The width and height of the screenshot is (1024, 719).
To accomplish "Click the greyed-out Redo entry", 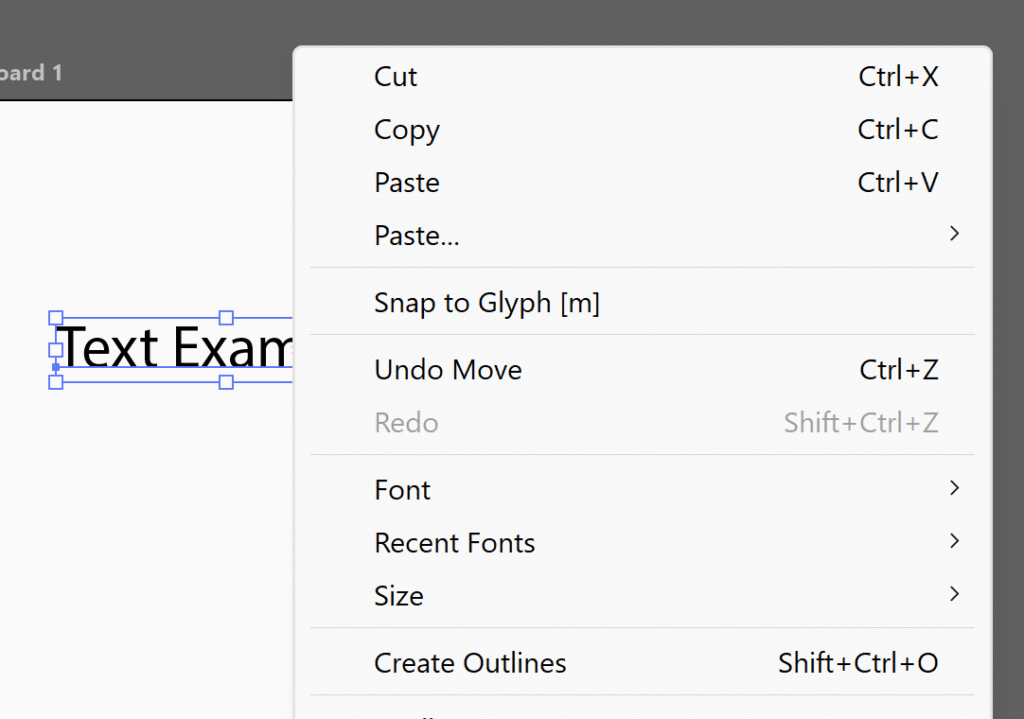I will tap(406, 423).
